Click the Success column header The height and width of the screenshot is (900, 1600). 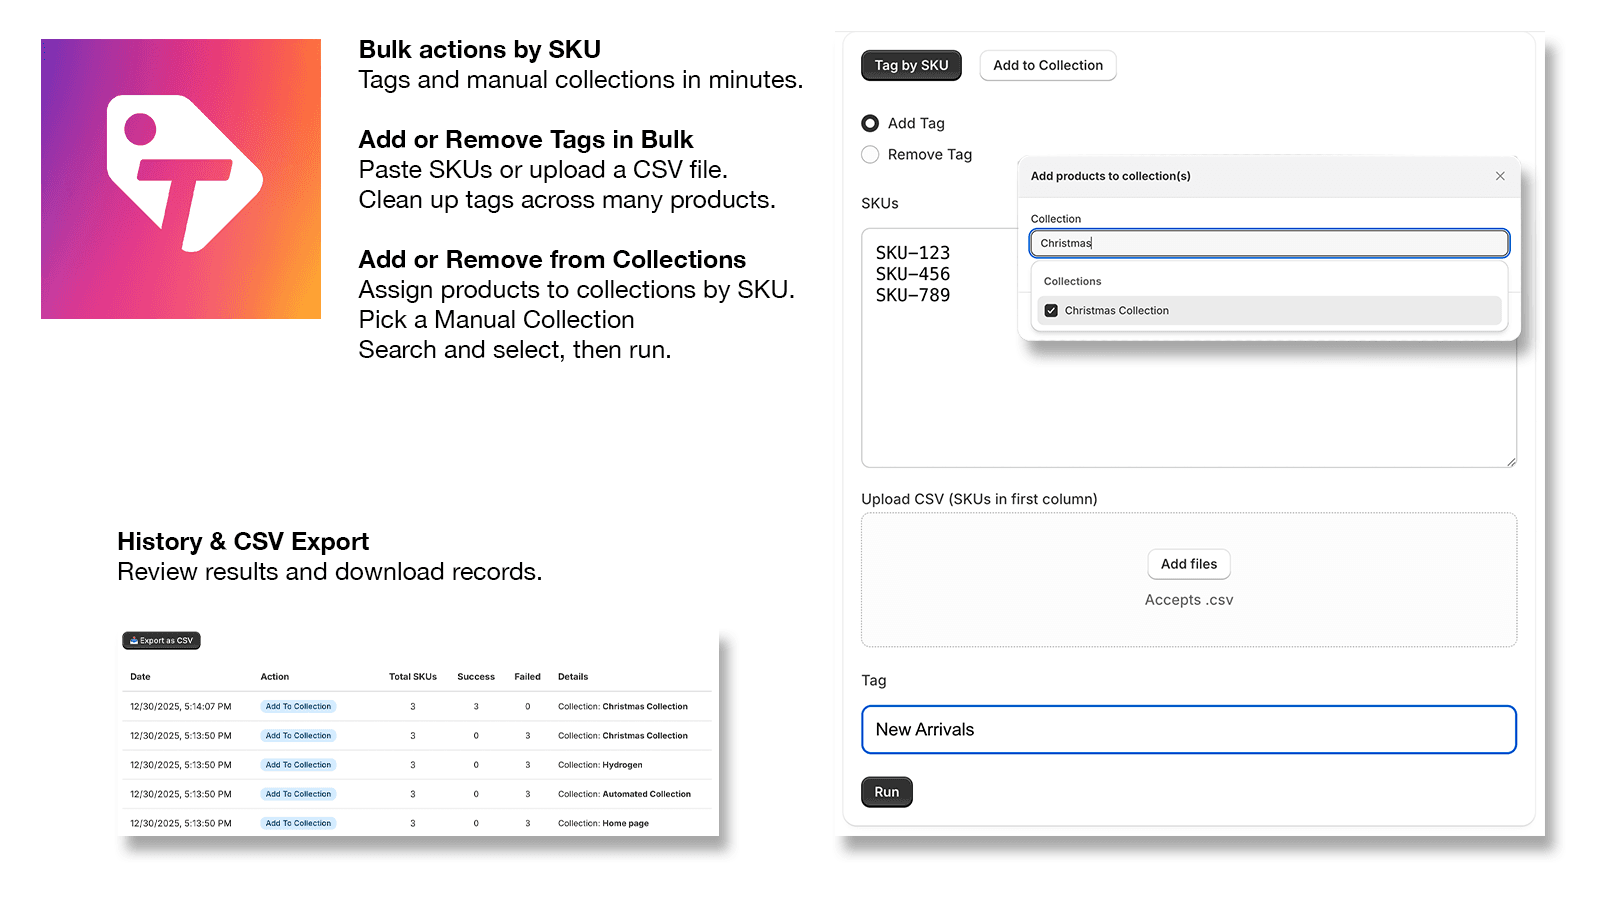tap(476, 677)
